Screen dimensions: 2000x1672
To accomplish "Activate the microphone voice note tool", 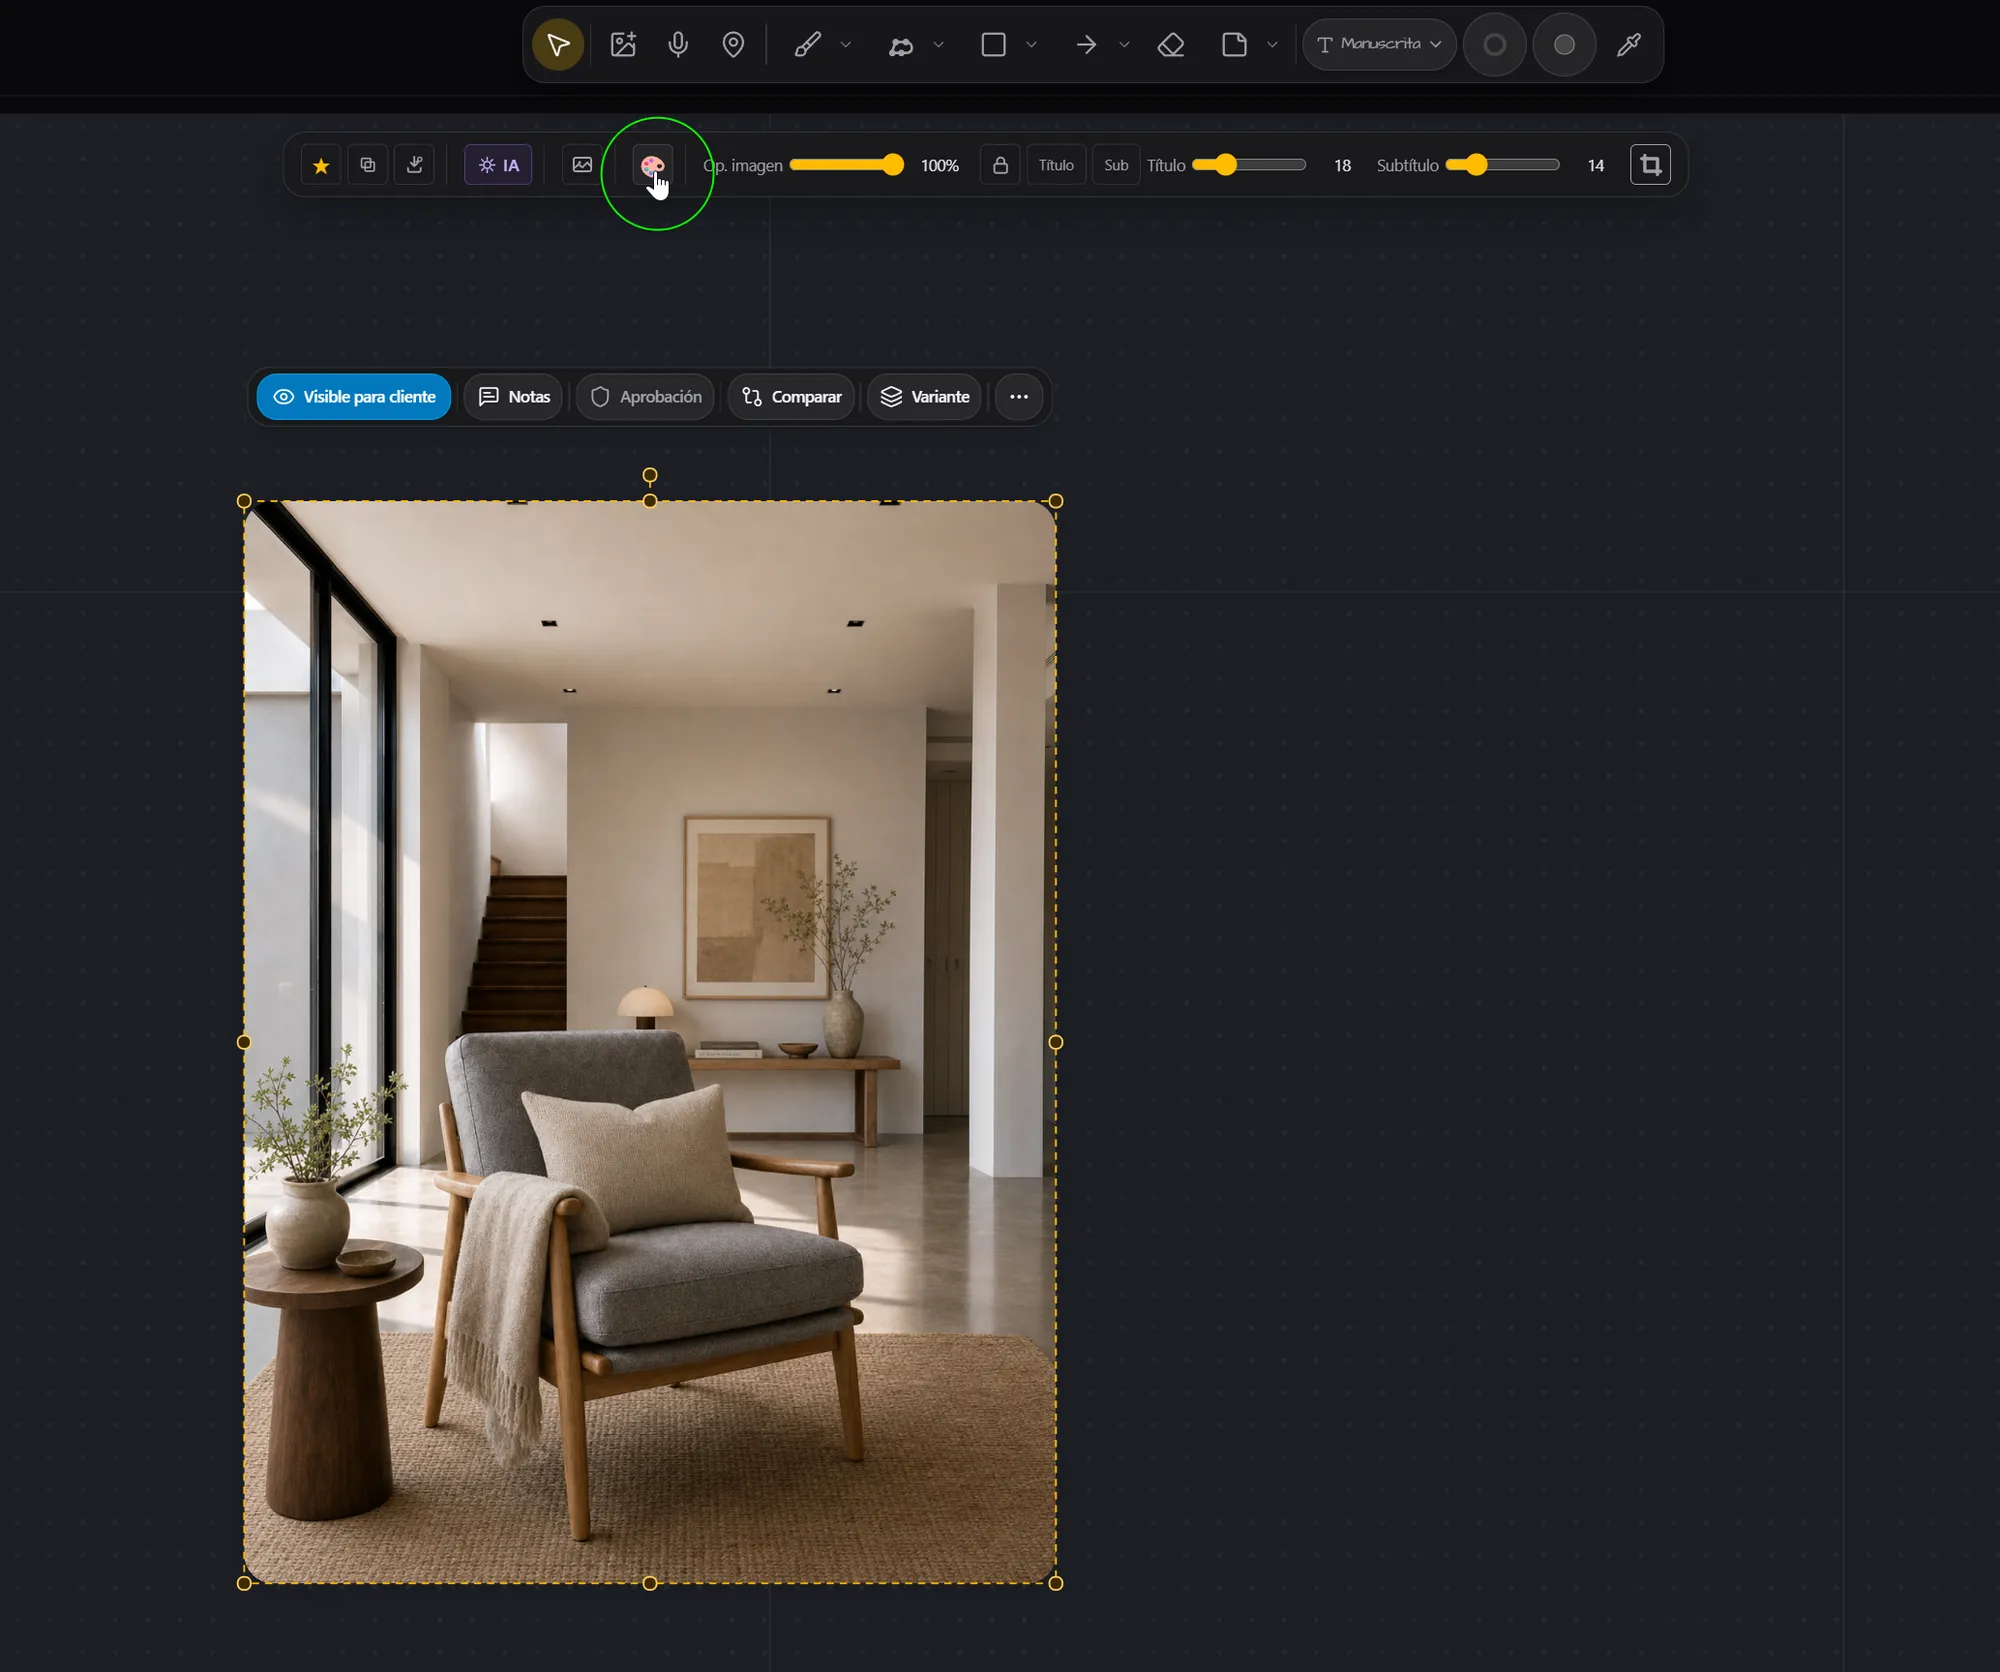I will click(x=678, y=45).
